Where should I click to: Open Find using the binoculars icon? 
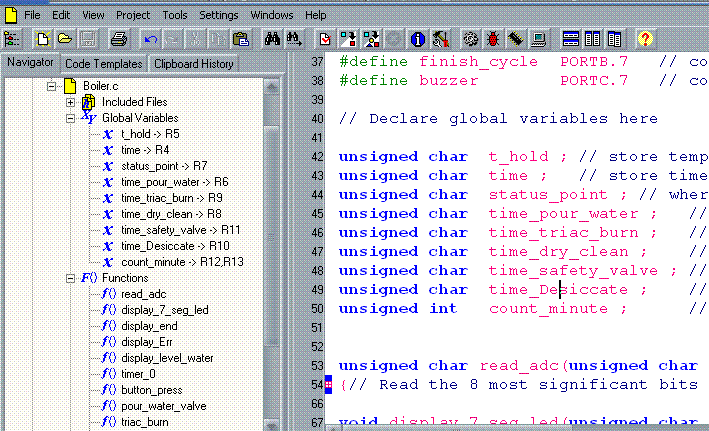click(x=272, y=39)
